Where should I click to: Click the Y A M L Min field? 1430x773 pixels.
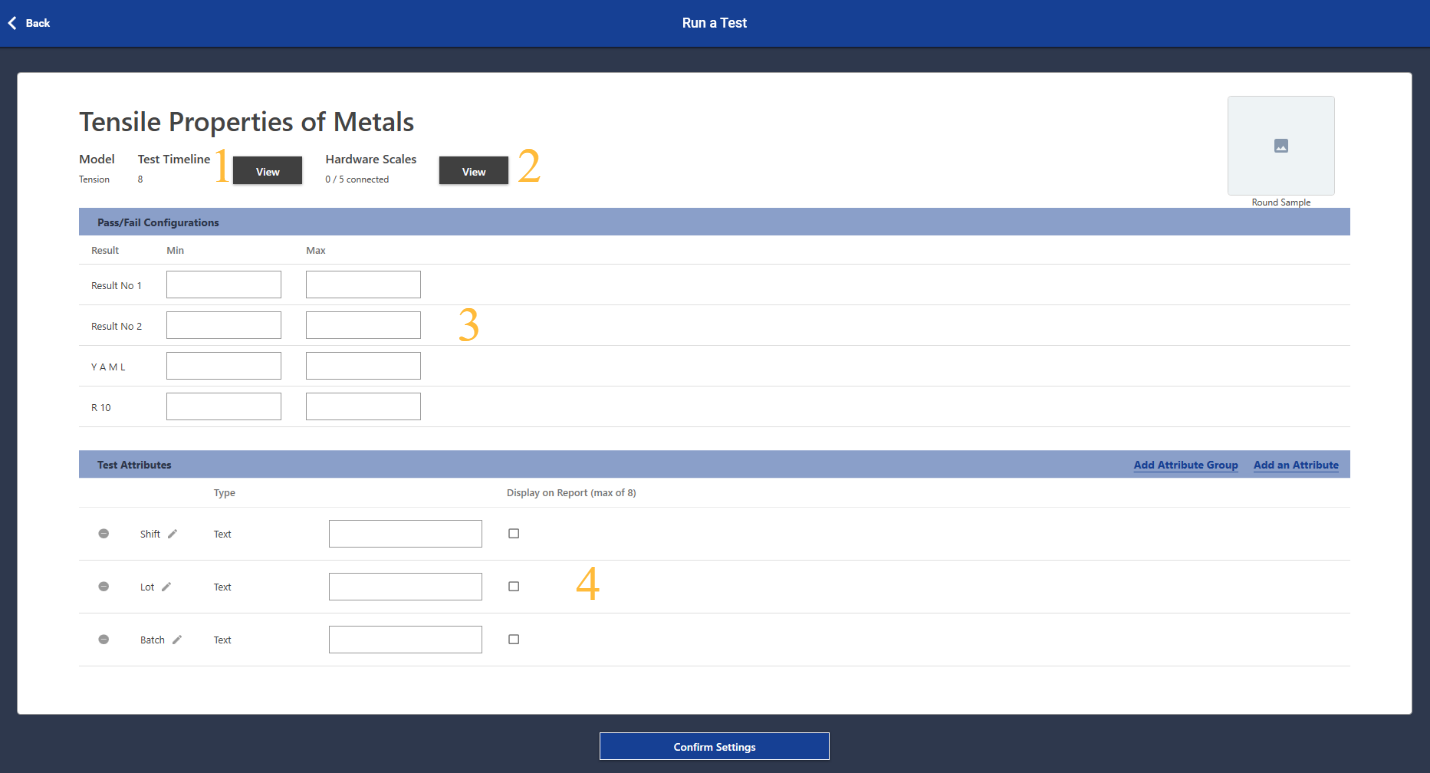coord(224,366)
